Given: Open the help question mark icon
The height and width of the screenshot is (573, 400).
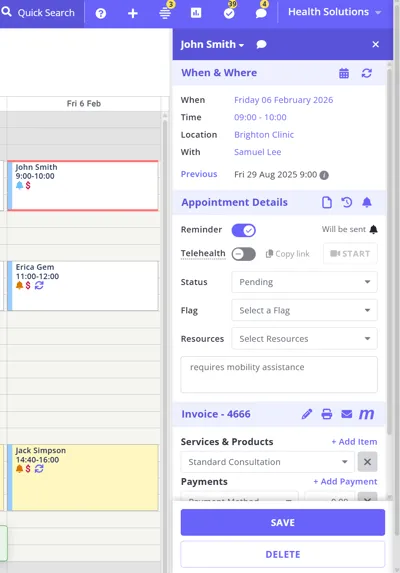Looking at the screenshot, I should click(101, 14).
